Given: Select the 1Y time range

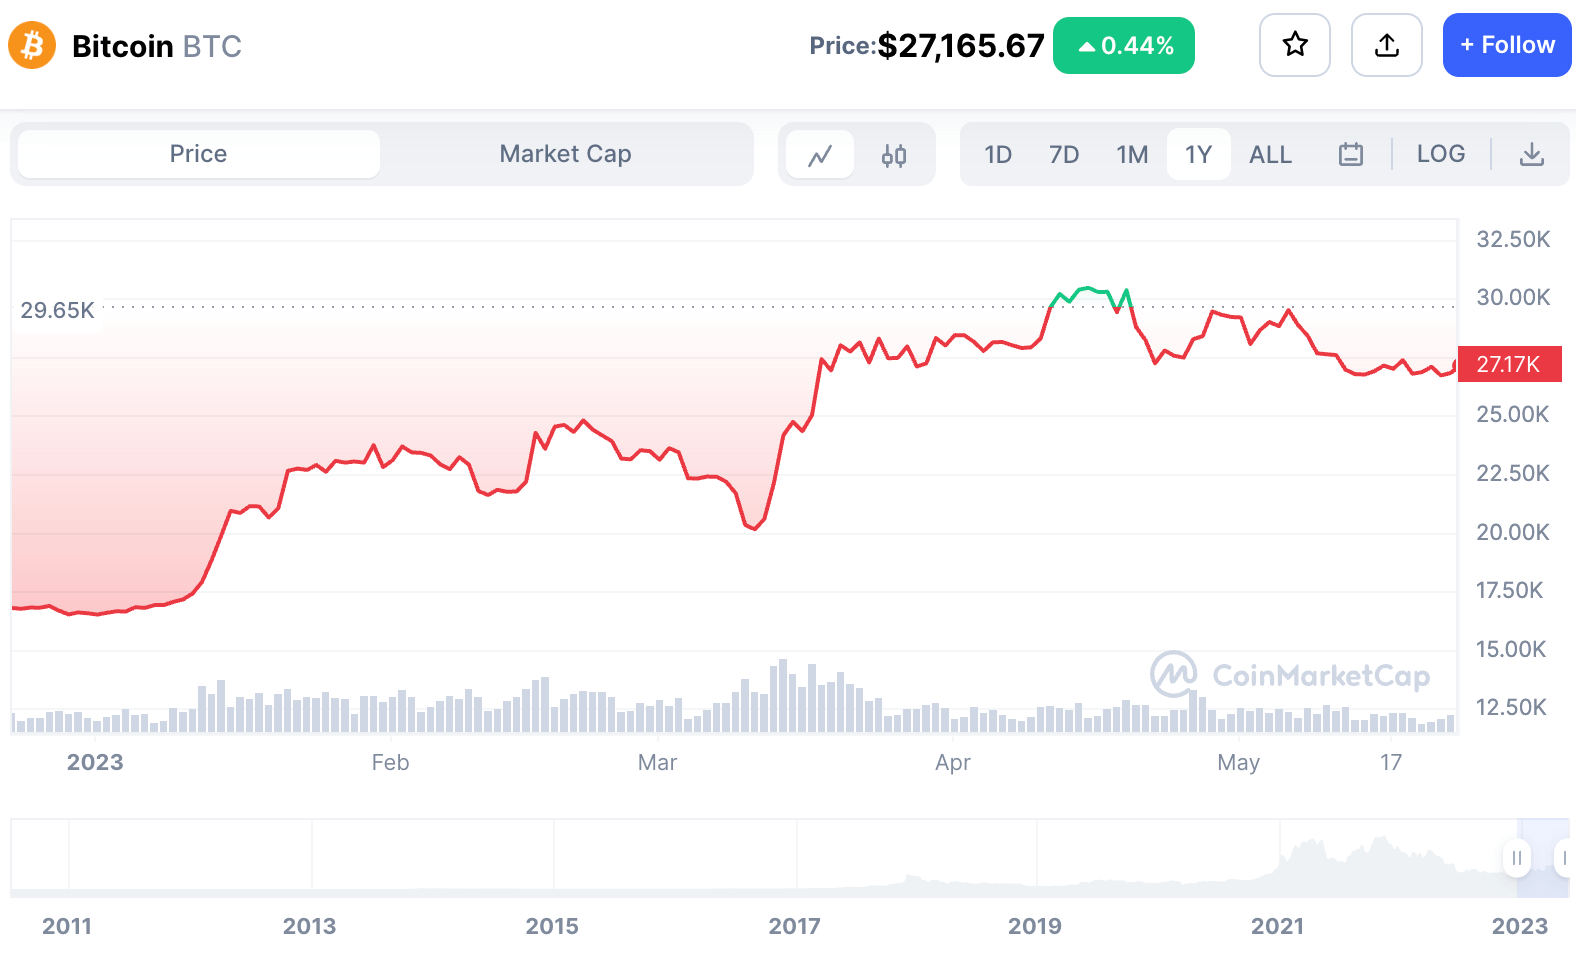Looking at the screenshot, I should point(1198,155).
